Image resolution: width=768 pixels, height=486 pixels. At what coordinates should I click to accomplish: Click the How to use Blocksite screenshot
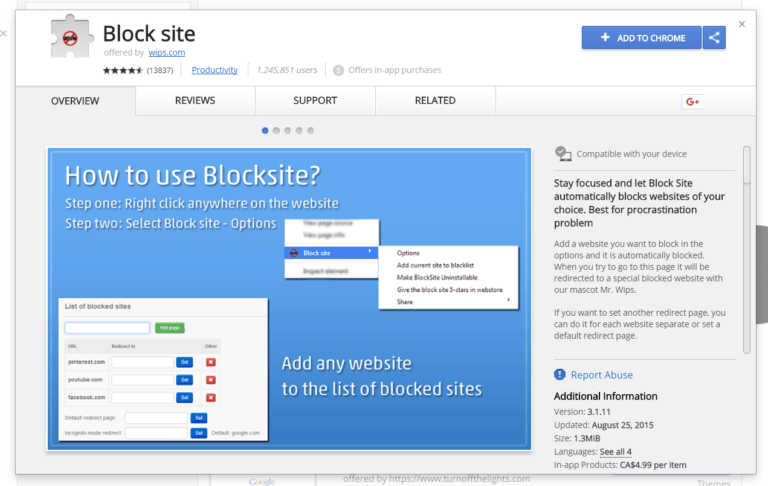point(289,299)
